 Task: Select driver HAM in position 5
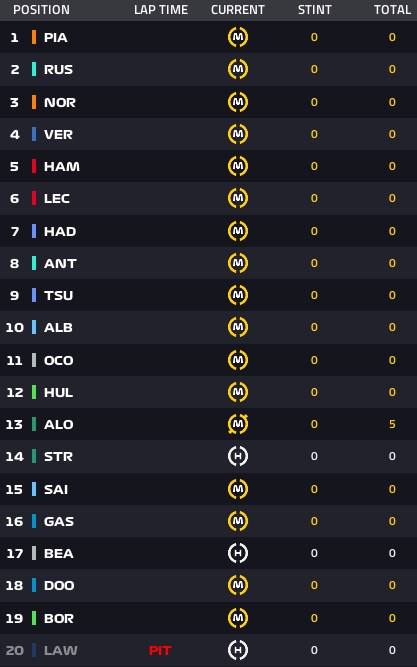[208, 166]
